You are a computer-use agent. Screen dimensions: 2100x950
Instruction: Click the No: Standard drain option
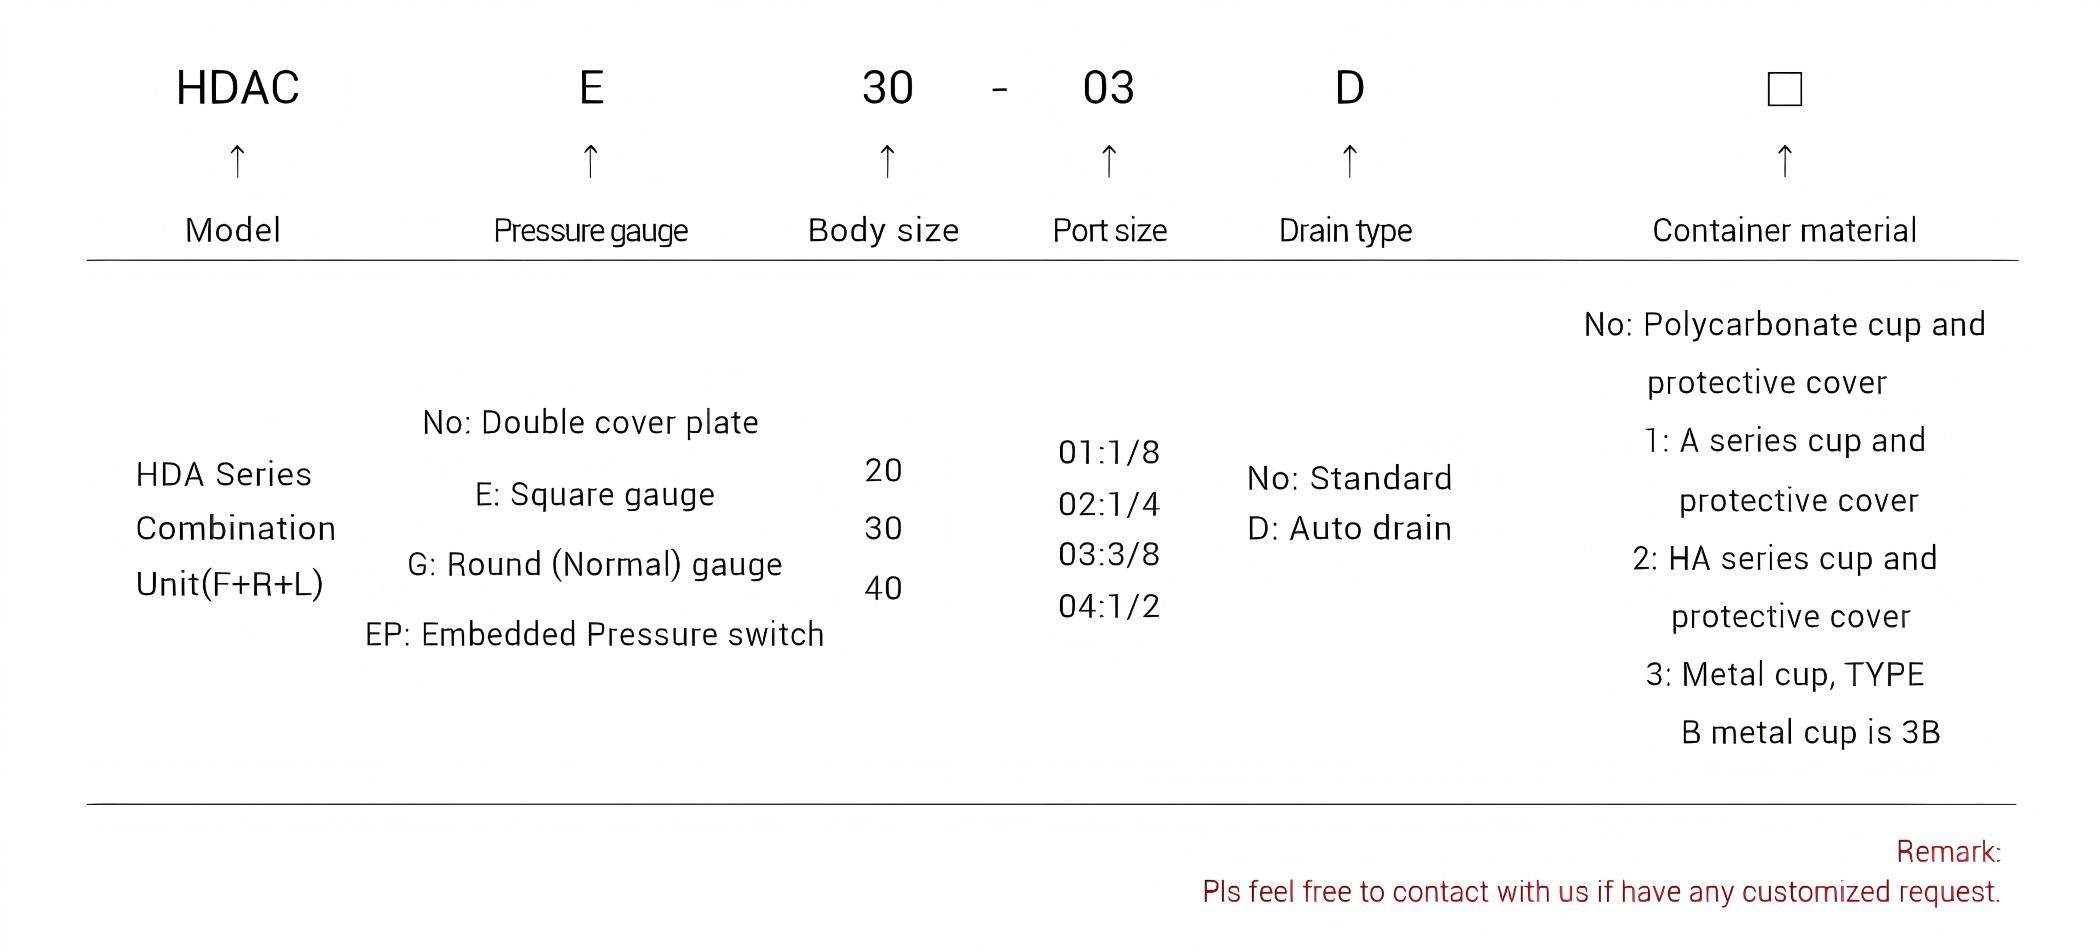pyautogui.click(x=1349, y=478)
